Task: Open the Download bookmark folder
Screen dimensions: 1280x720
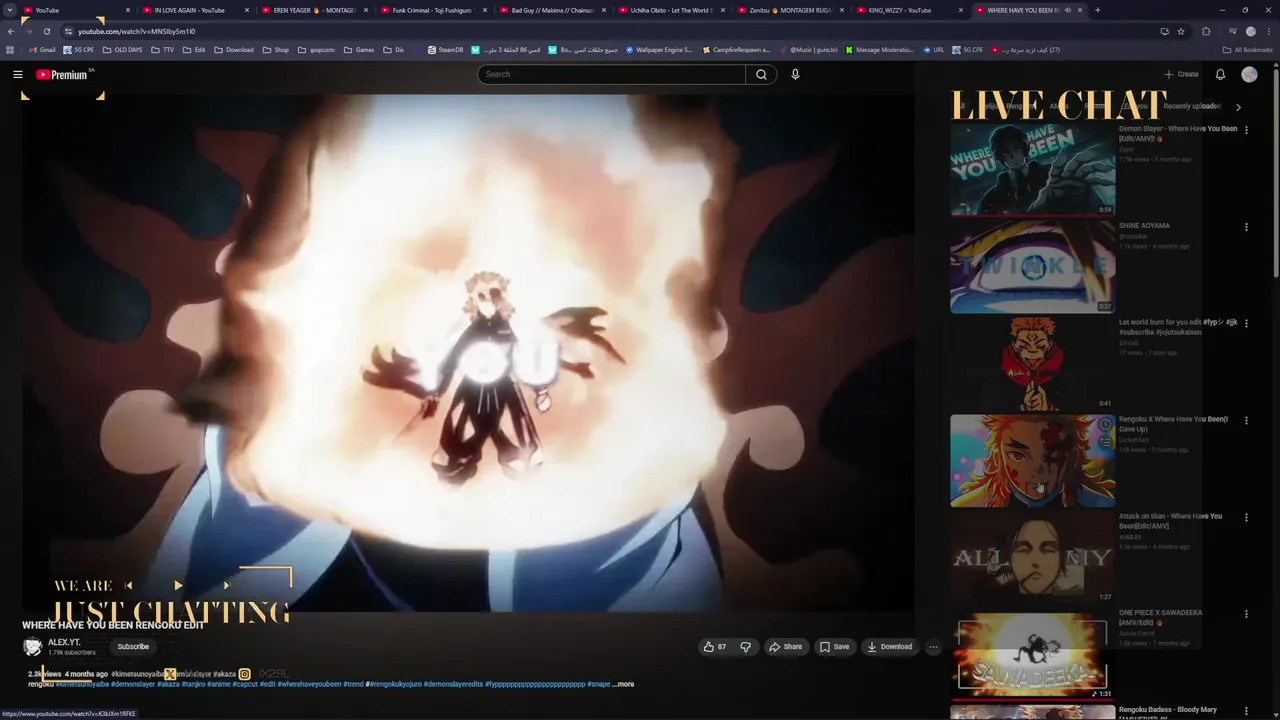Action: pyautogui.click(x=233, y=50)
